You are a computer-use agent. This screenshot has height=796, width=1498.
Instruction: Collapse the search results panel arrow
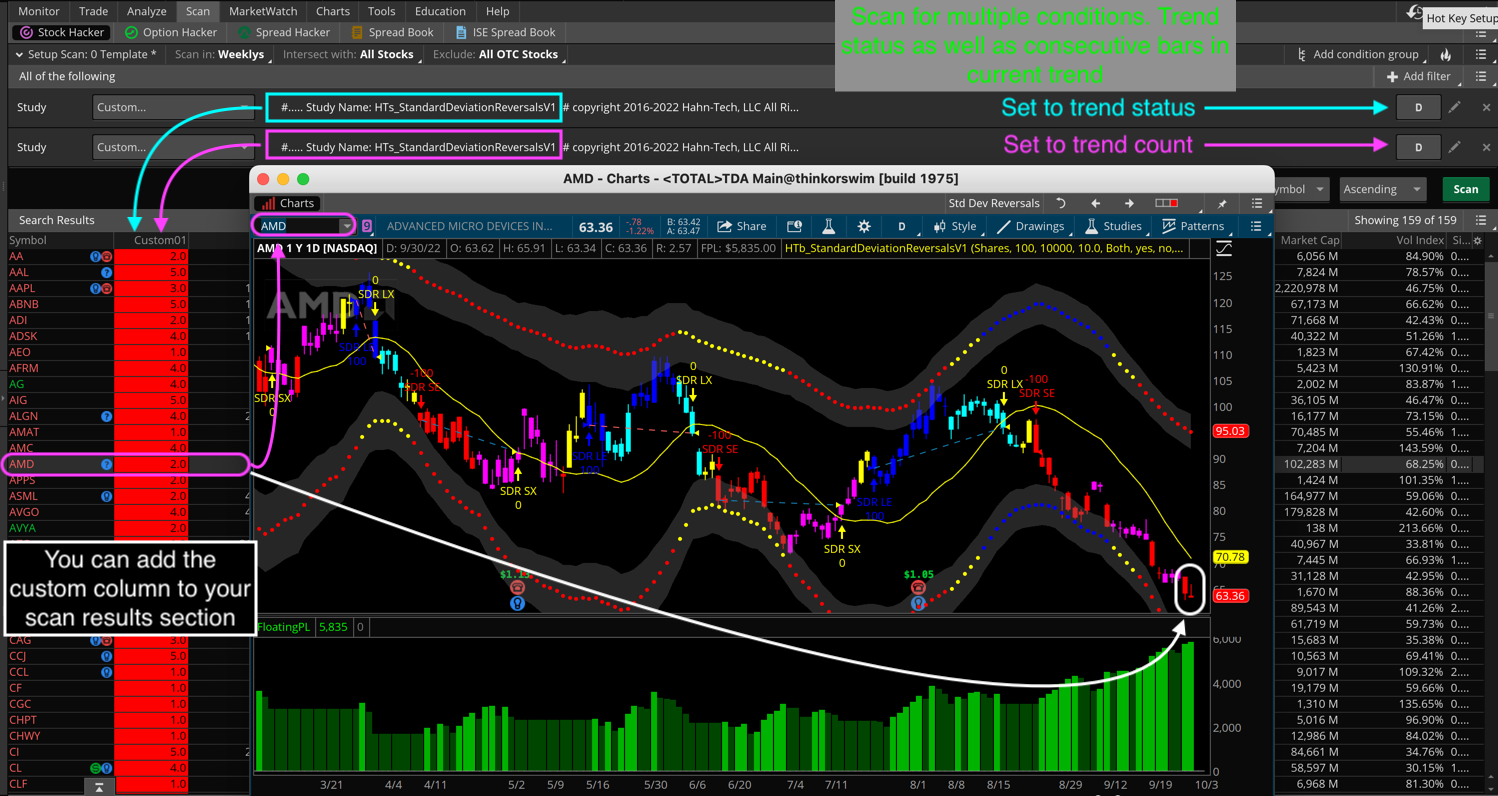click(x=99, y=788)
